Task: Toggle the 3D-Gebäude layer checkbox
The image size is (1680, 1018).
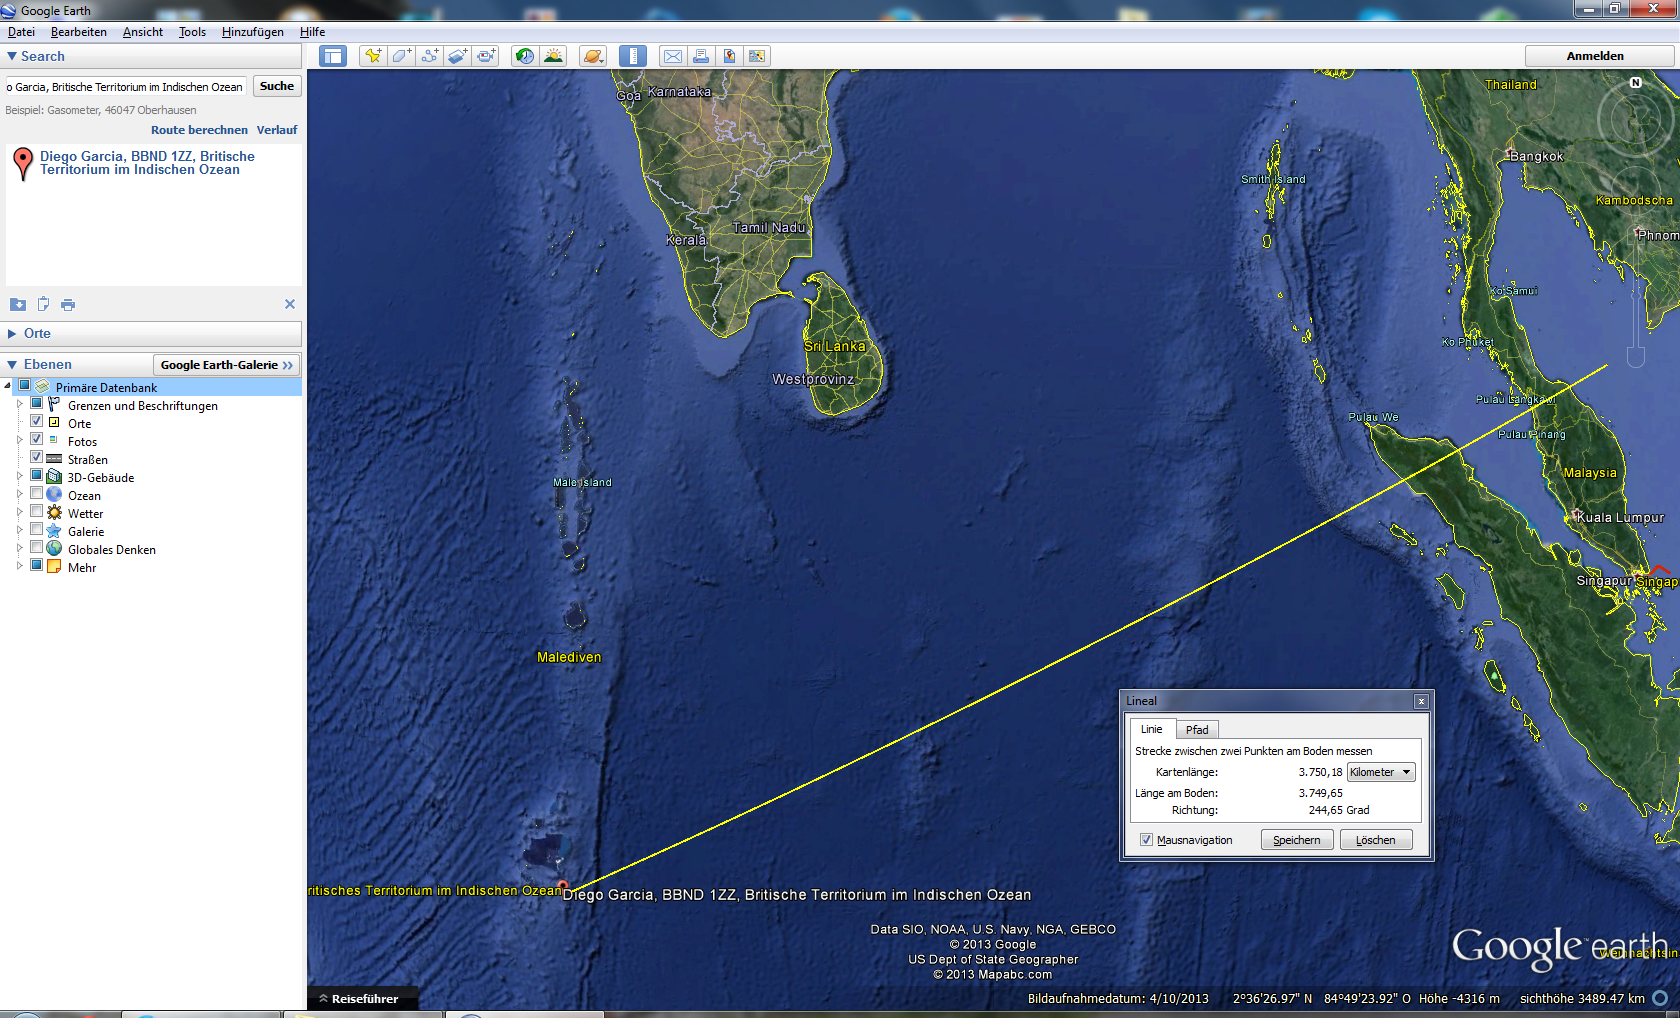Action: pyautogui.click(x=36, y=476)
